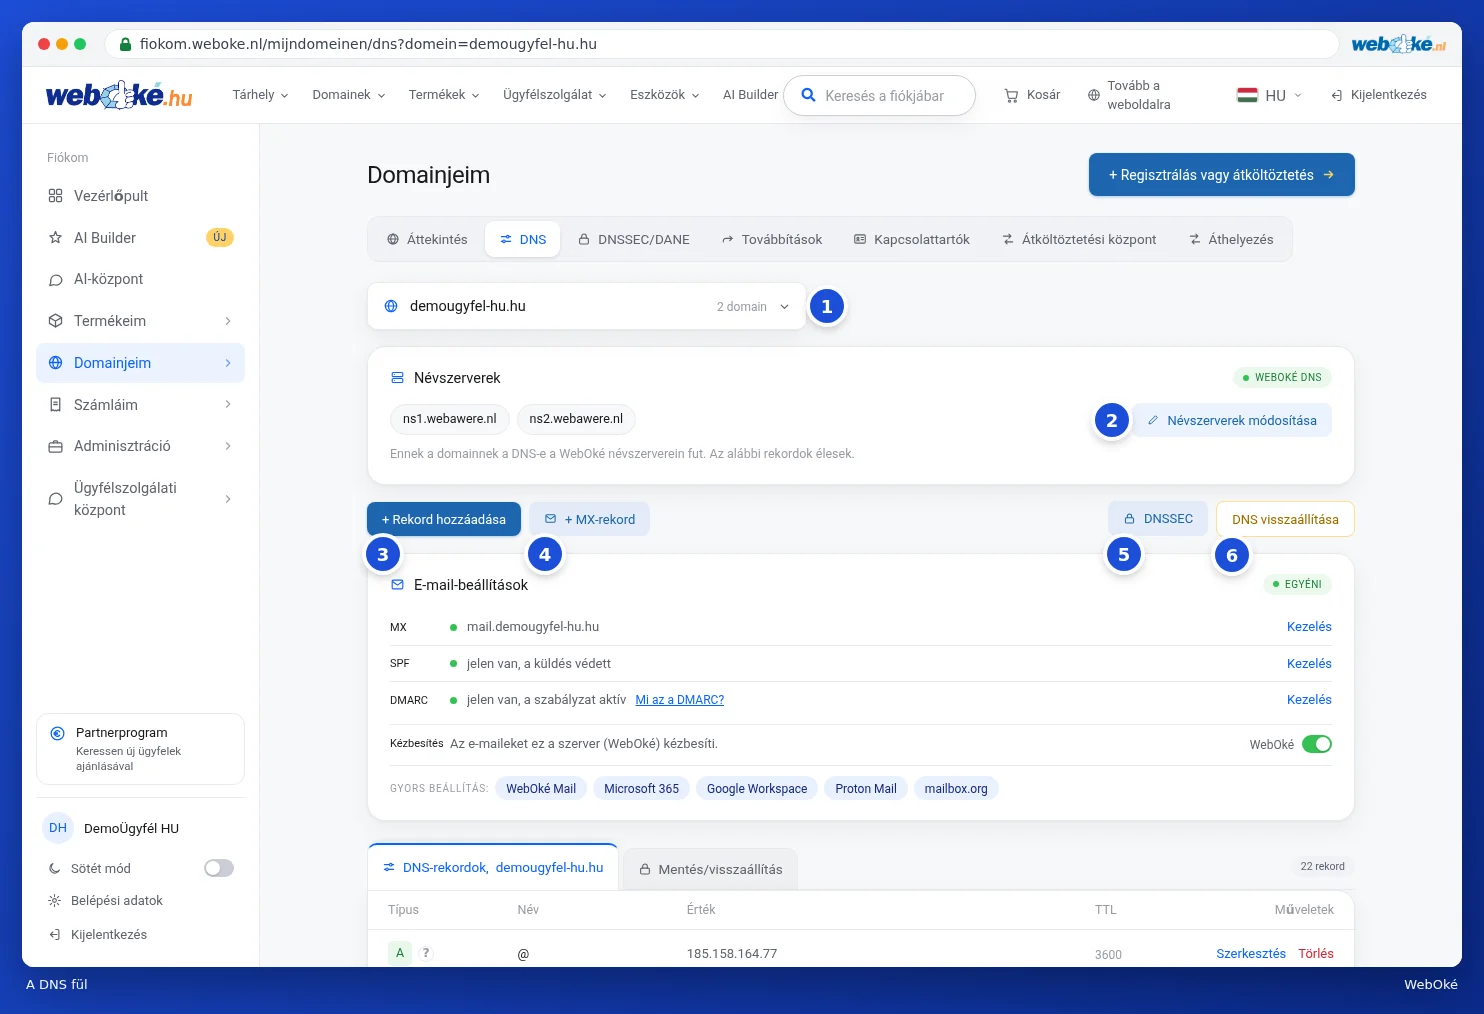
Task: Toggle the Sötét mód switch
Action: tap(219, 868)
